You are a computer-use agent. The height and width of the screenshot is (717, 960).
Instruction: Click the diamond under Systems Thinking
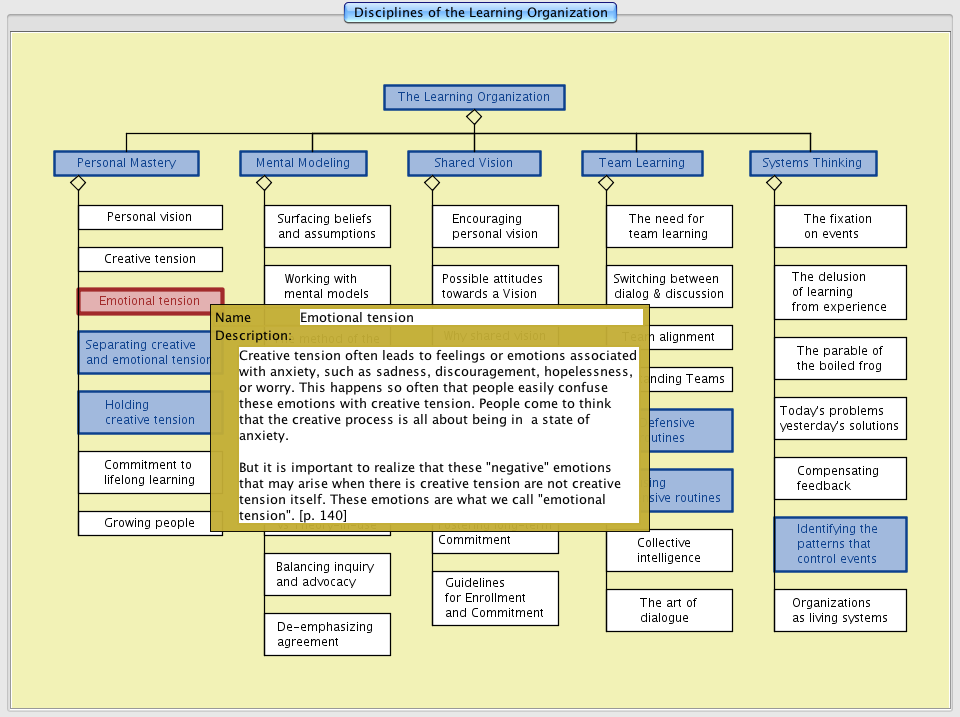pos(774,183)
